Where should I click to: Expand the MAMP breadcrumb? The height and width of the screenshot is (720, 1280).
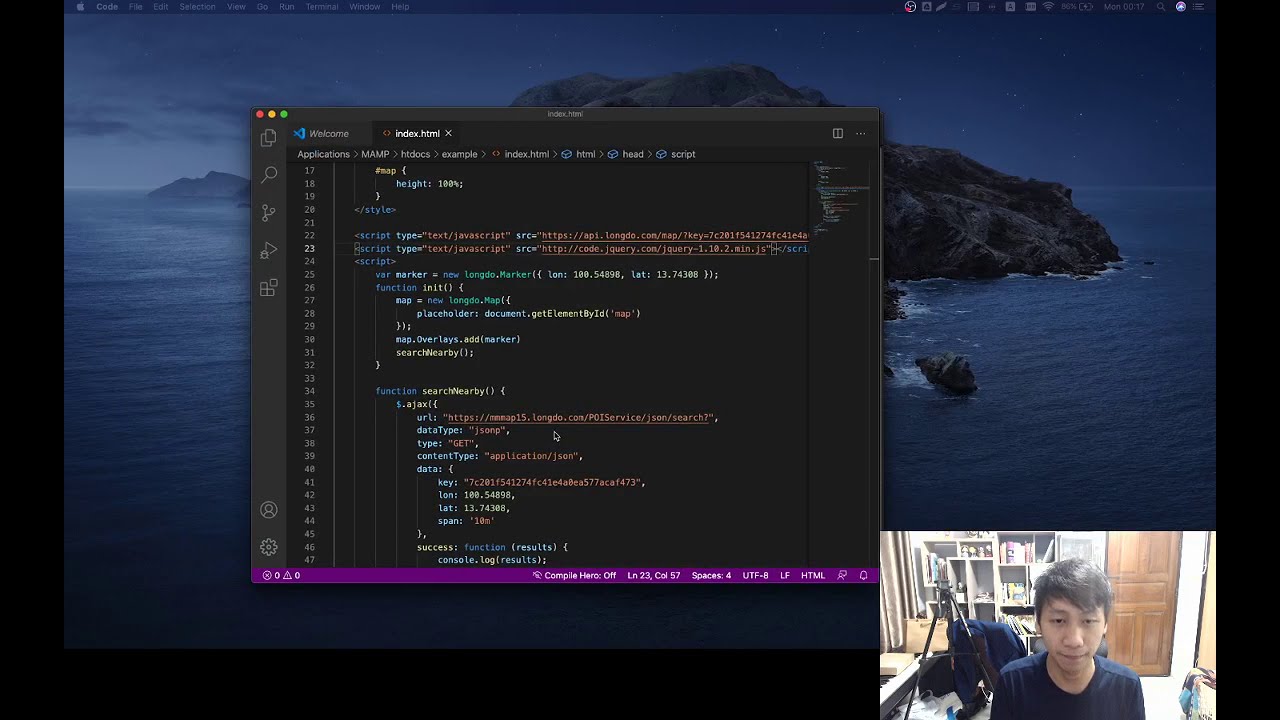[375, 155]
